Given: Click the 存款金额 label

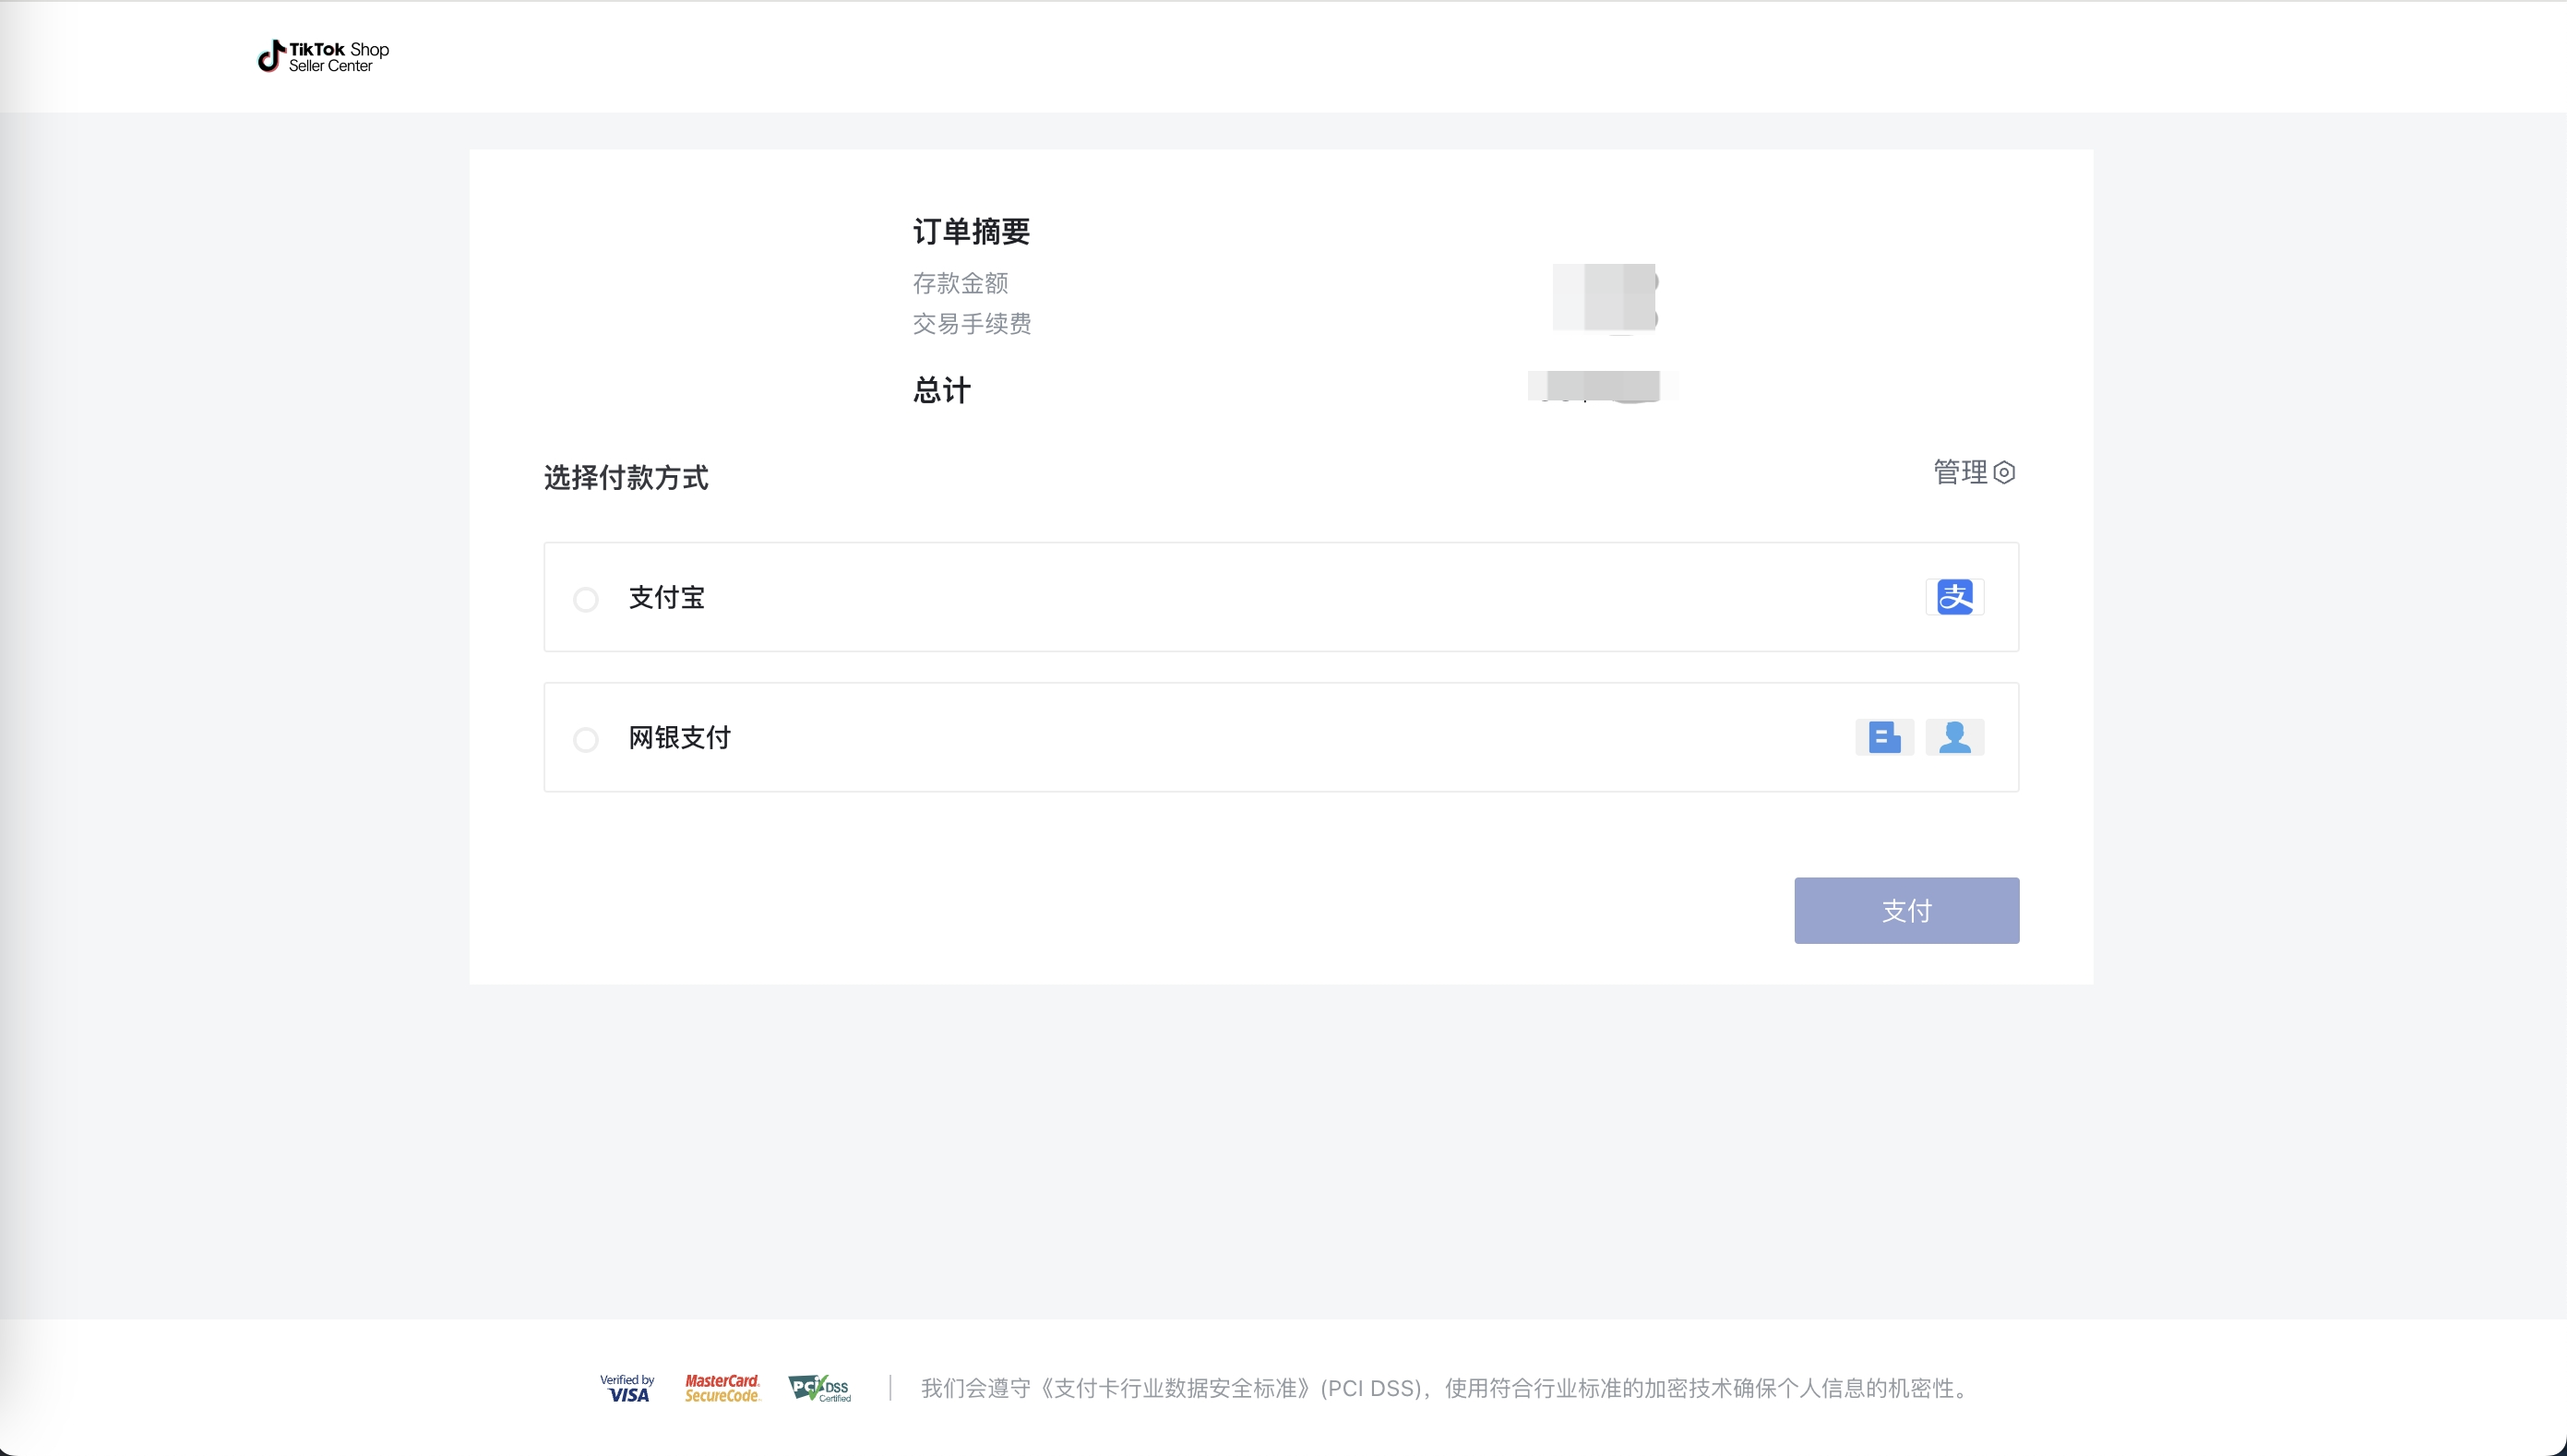Looking at the screenshot, I should point(960,283).
